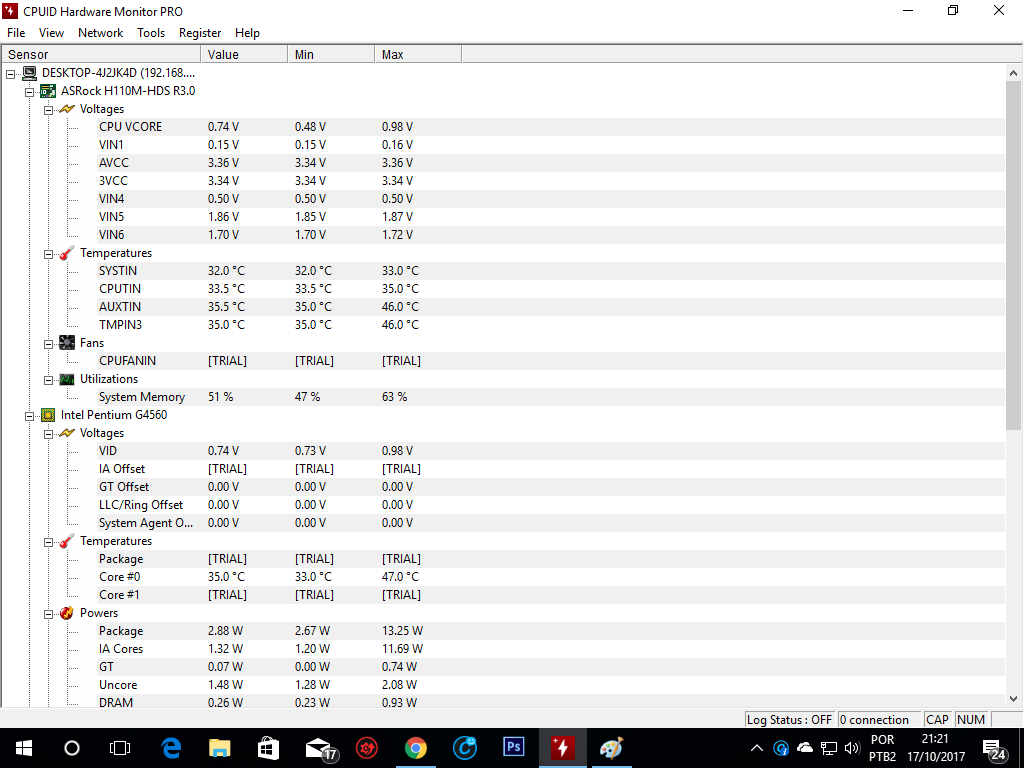This screenshot has width=1024, height=768.
Task: Click the AUXTIN max value 46.0 °C
Action: [400, 306]
